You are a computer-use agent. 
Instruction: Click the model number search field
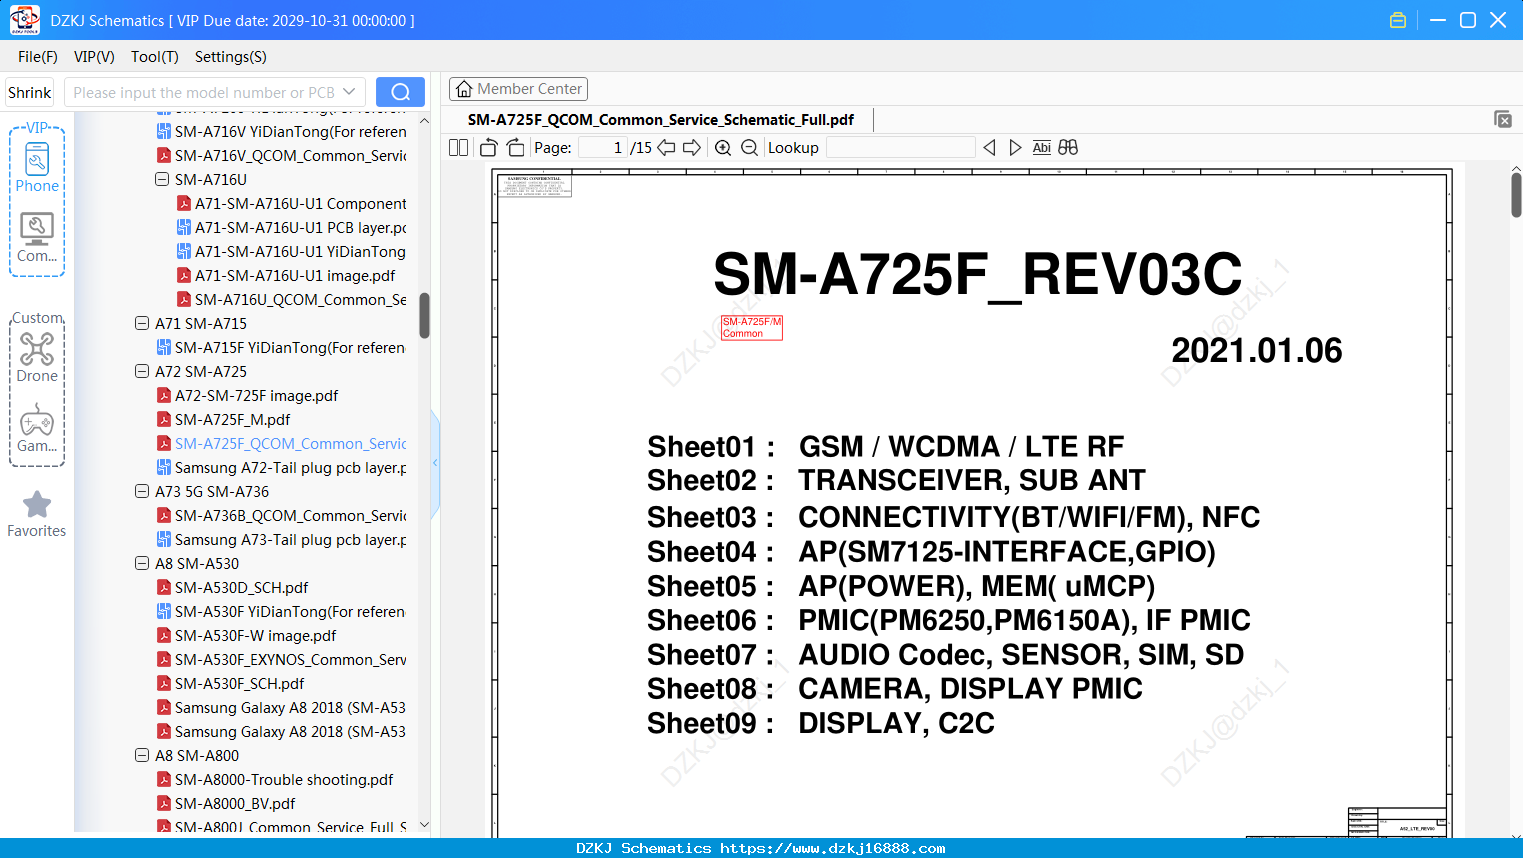coord(205,92)
